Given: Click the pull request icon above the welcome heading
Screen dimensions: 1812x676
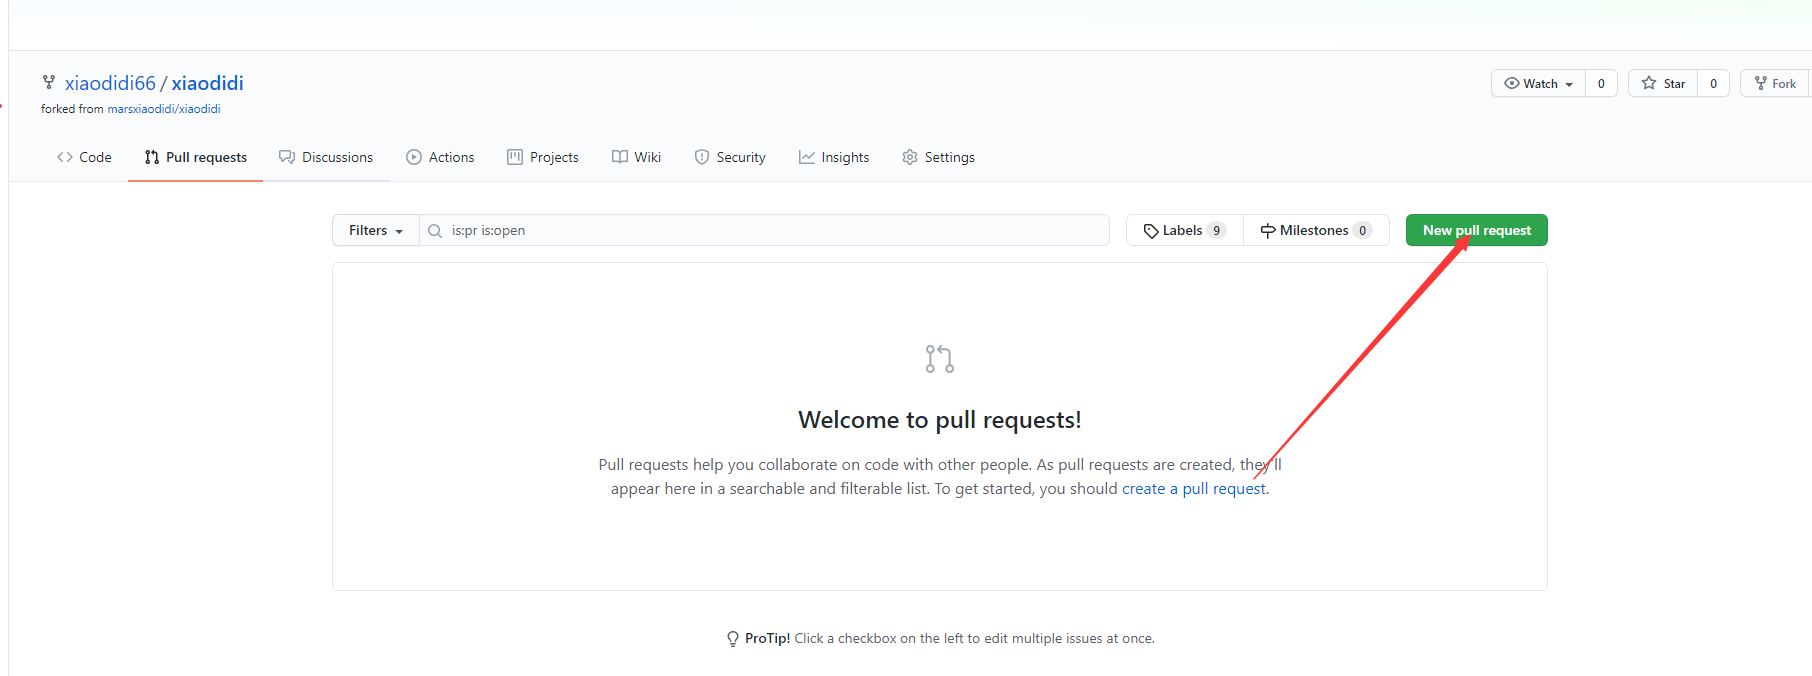Looking at the screenshot, I should click(x=939, y=359).
